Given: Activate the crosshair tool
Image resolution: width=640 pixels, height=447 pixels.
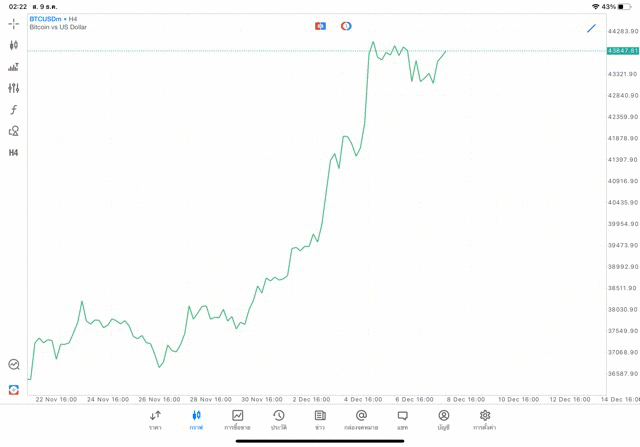Looking at the screenshot, I should click(x=14, y=23).
